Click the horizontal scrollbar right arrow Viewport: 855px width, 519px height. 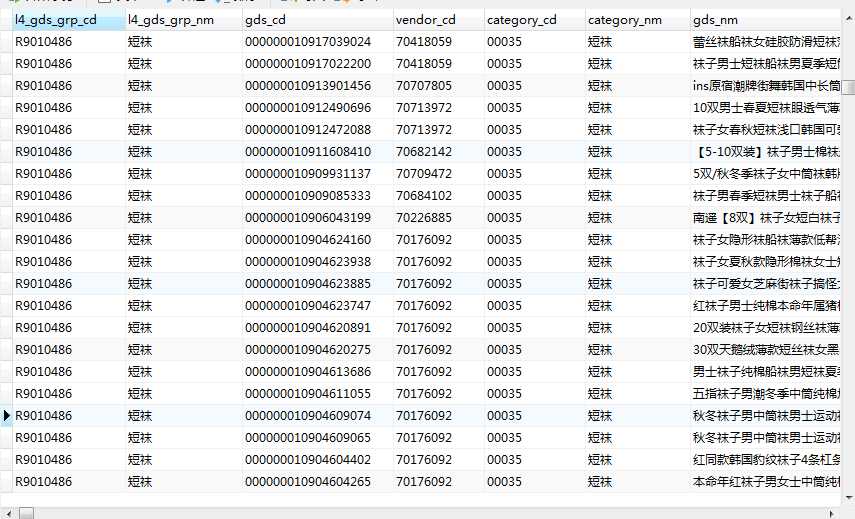(x=832, y=513)
